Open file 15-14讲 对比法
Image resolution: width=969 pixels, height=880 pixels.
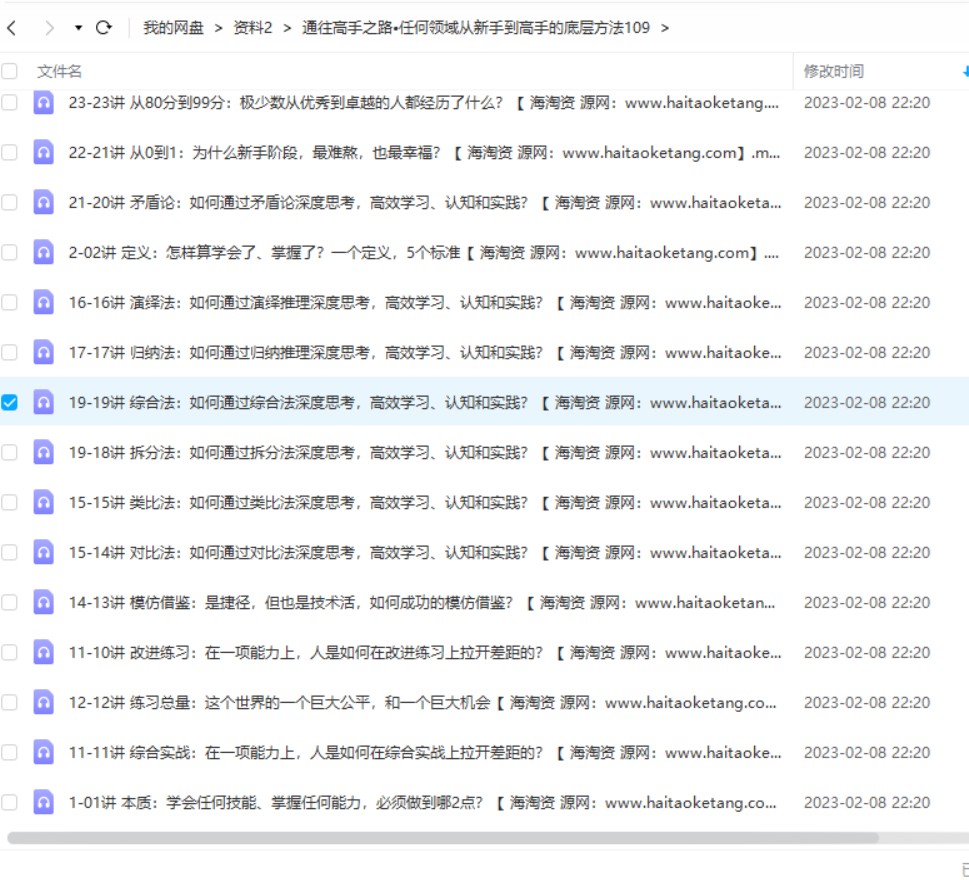(x=425, y=552)
